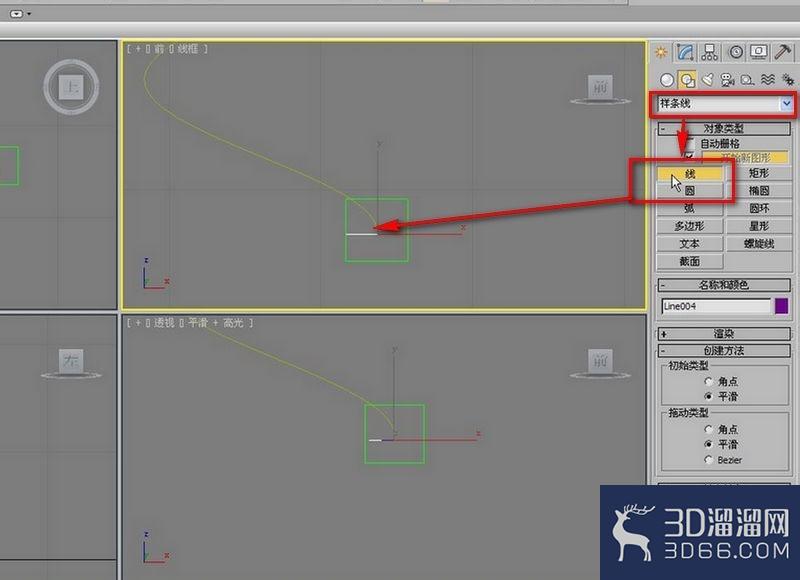Toggle the 自动栅格 checkbox
This screenshot has width=800, height=580.
pyautogui.click(x=690, y=143)
